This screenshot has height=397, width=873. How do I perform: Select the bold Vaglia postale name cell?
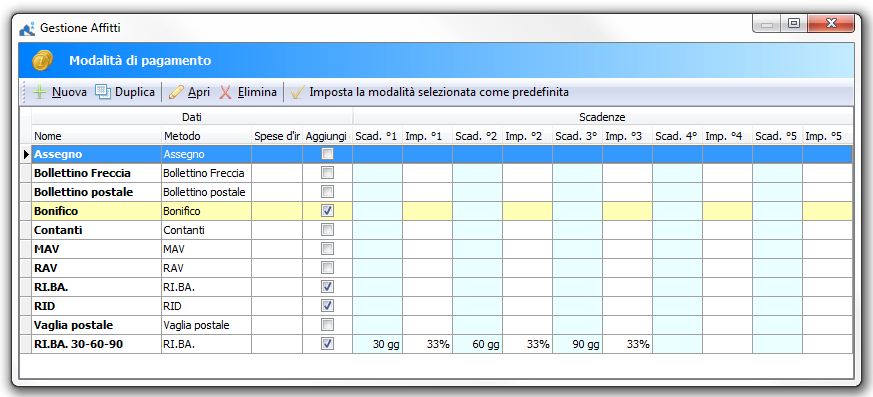[x=96, y=325]
